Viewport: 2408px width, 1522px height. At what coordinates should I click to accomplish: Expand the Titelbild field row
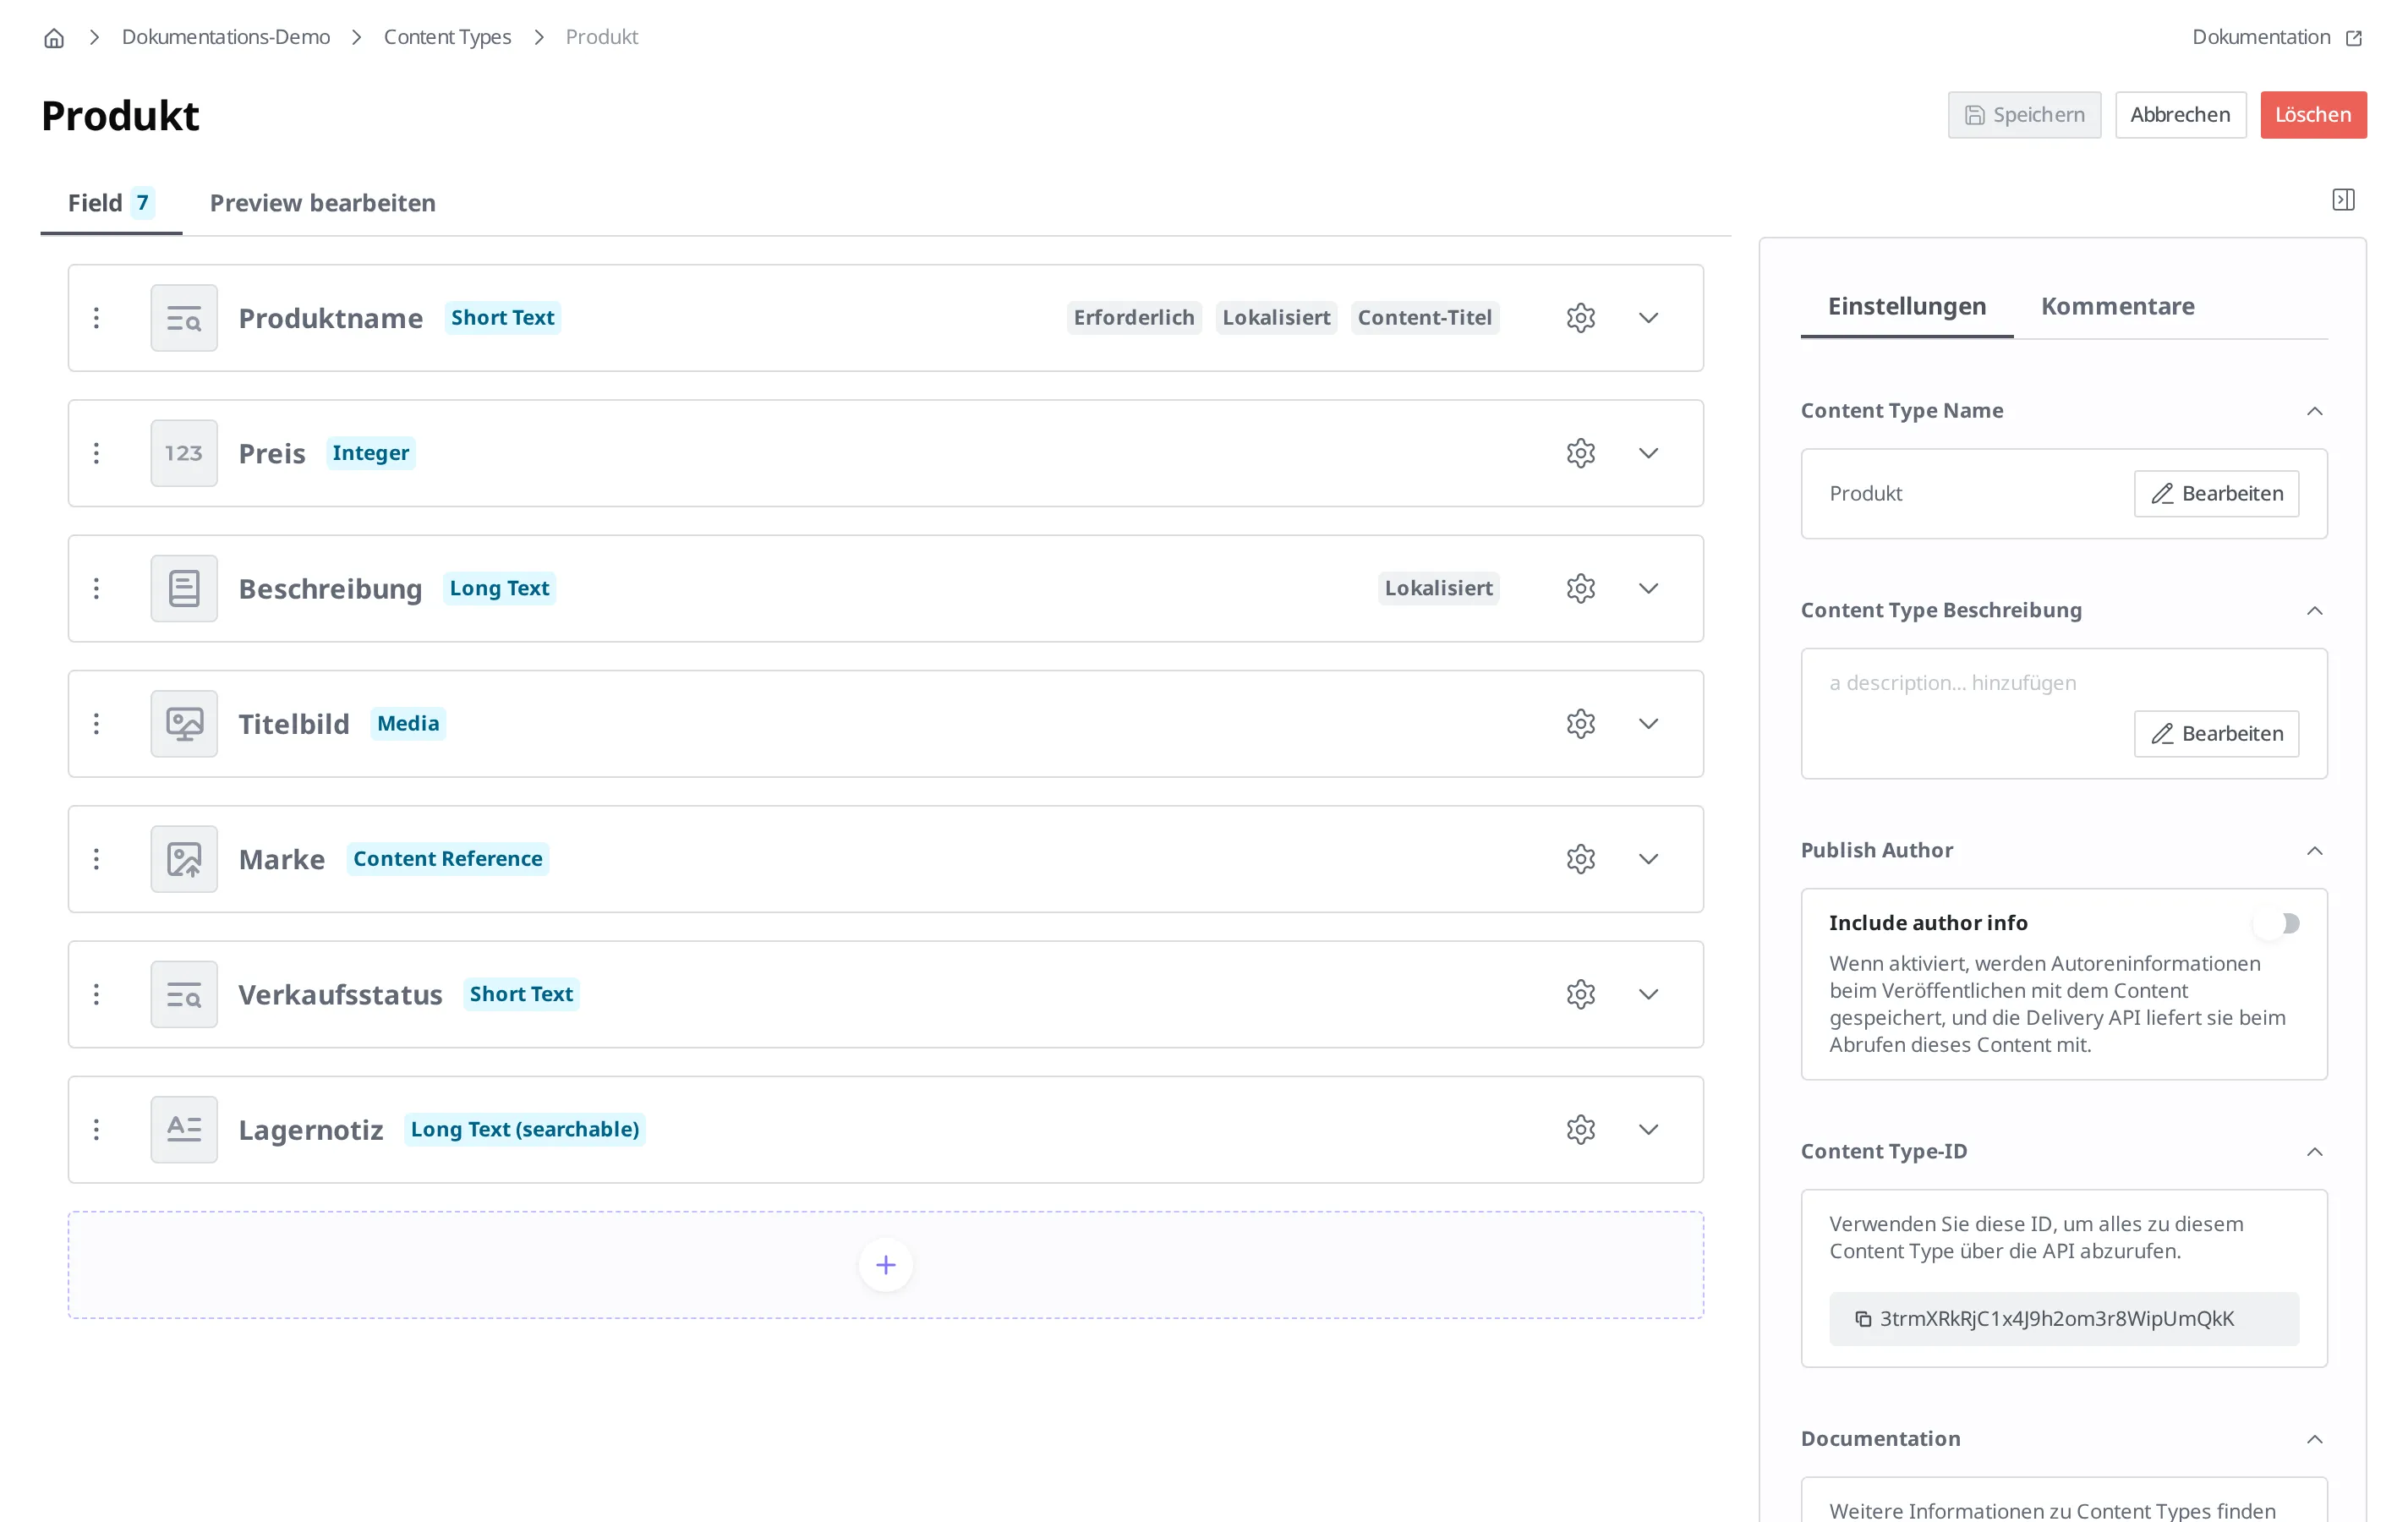(1648, 723)
